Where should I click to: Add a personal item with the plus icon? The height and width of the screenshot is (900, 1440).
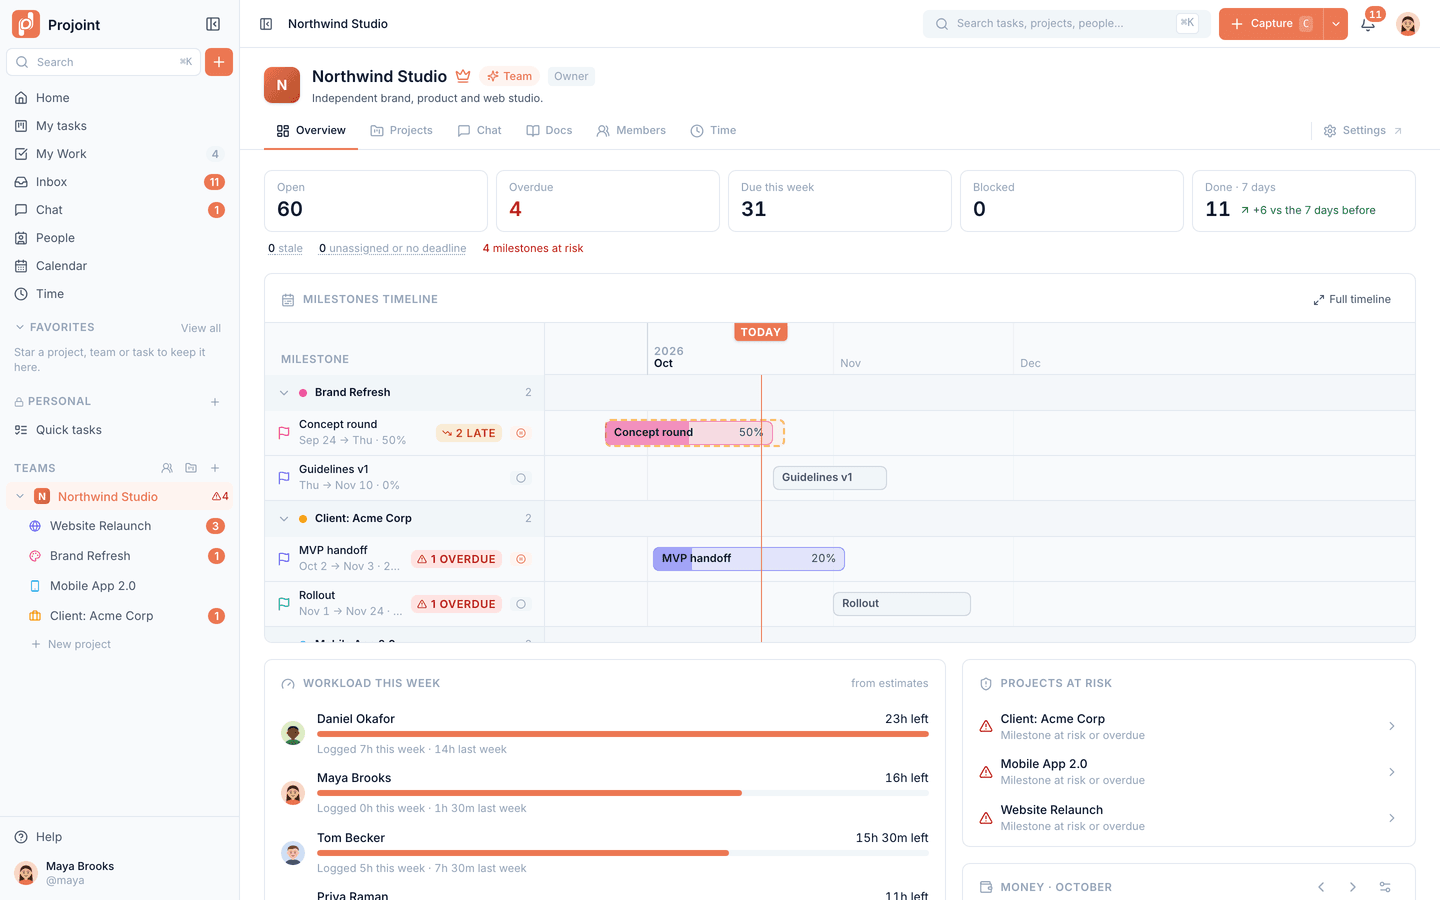tap(215, 402)
